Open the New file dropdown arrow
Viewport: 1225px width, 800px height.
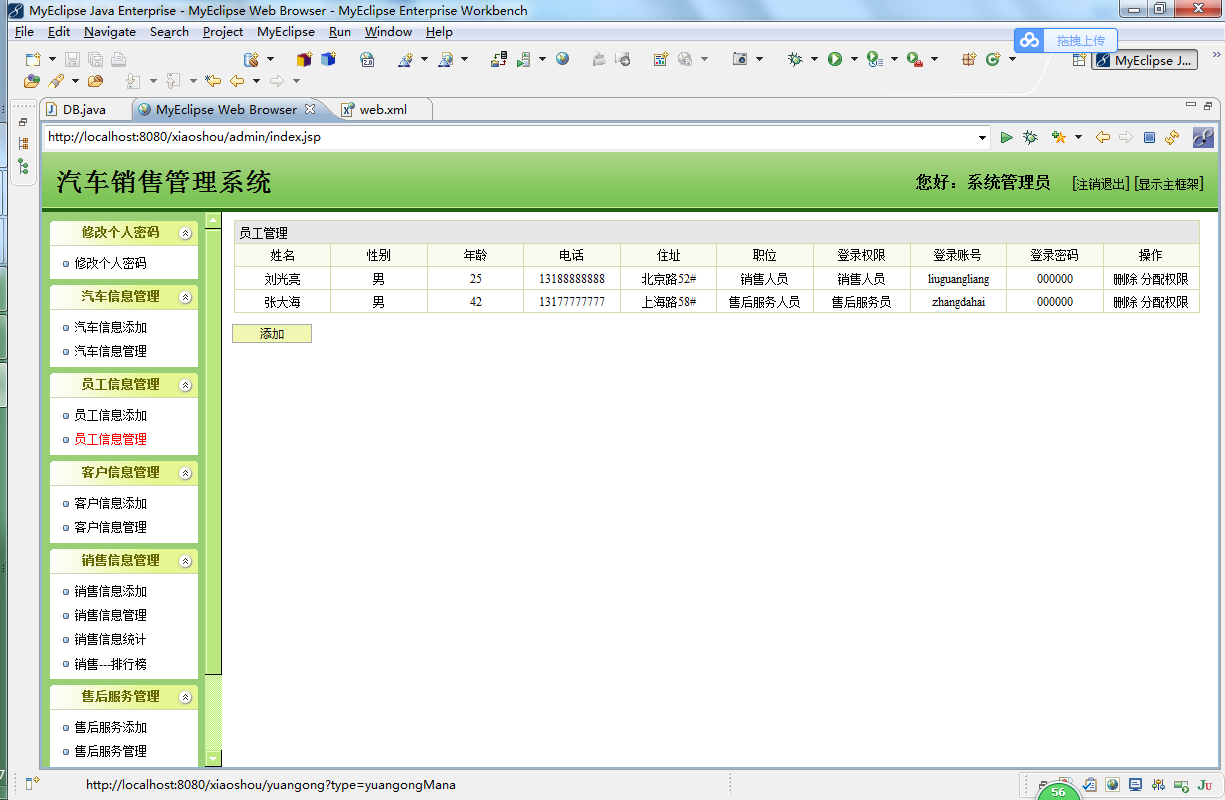coord(51,60)
